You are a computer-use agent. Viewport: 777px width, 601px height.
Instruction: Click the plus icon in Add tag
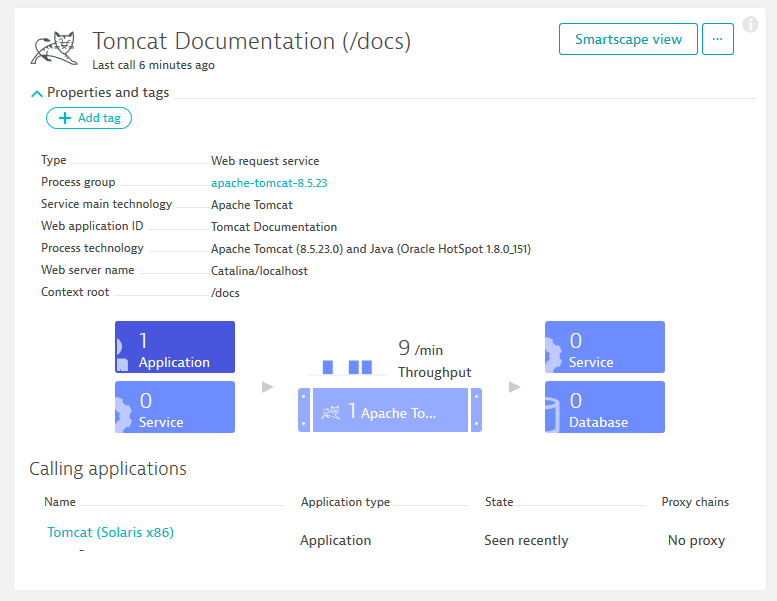(x=65, y=118)
